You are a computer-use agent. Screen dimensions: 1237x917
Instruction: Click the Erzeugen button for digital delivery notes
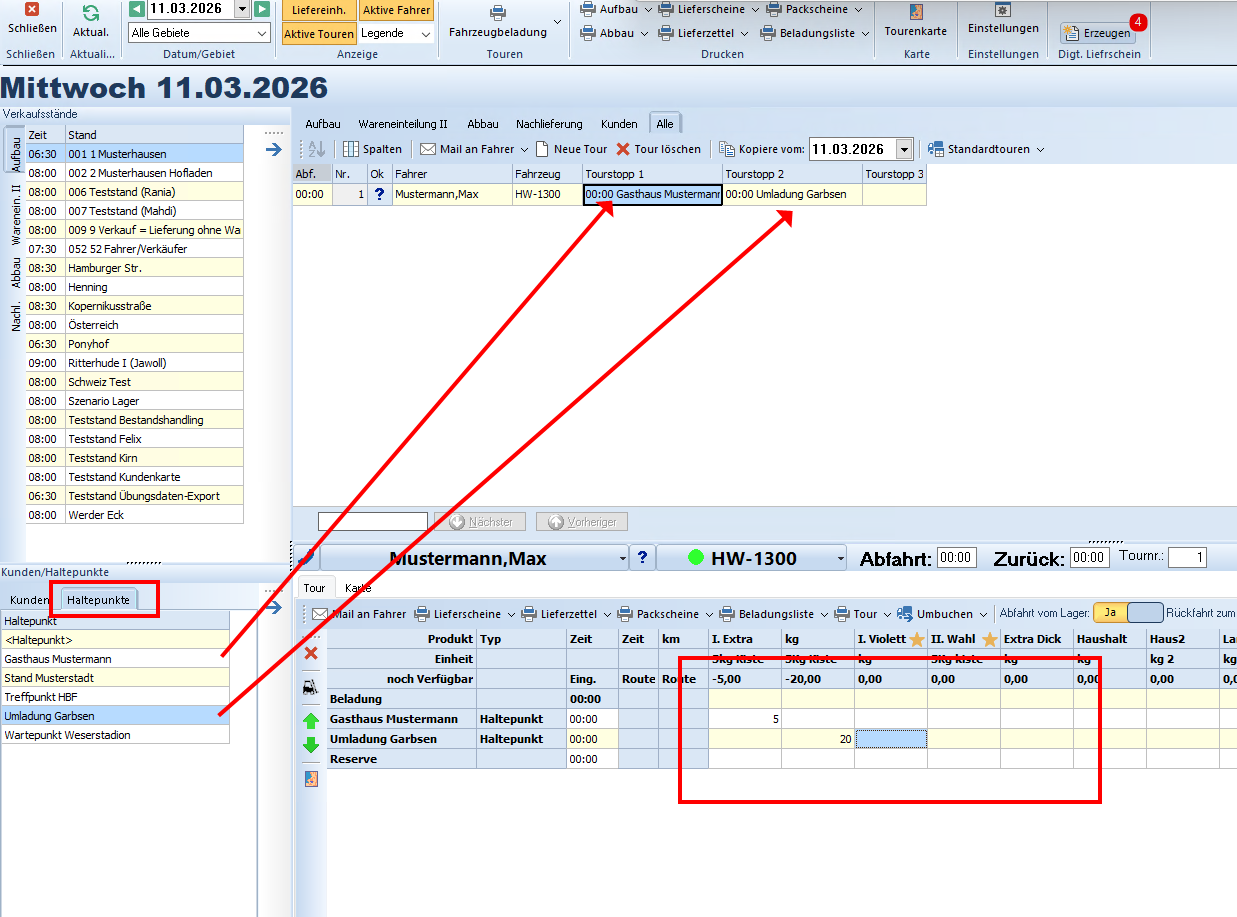pos(1097,33)
